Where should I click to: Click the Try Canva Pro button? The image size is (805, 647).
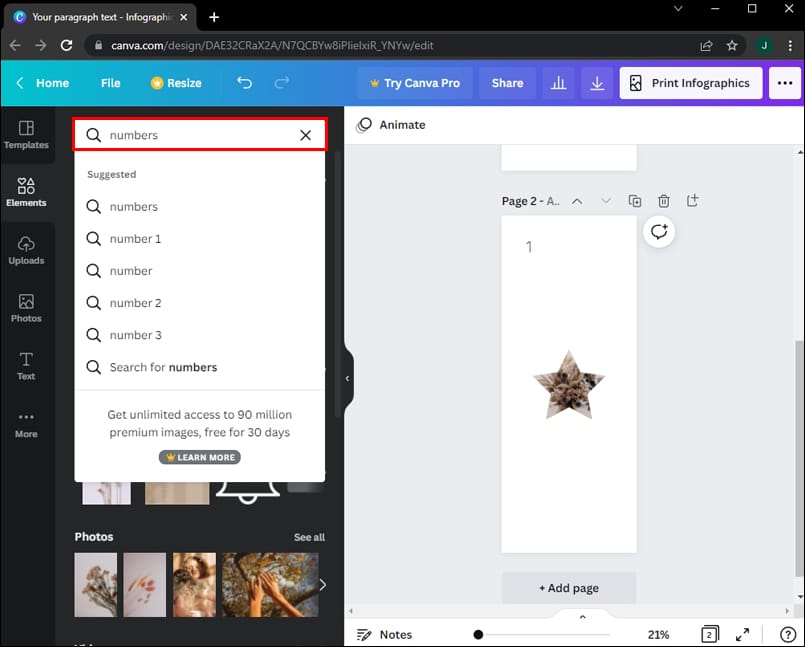click(415, 83)
